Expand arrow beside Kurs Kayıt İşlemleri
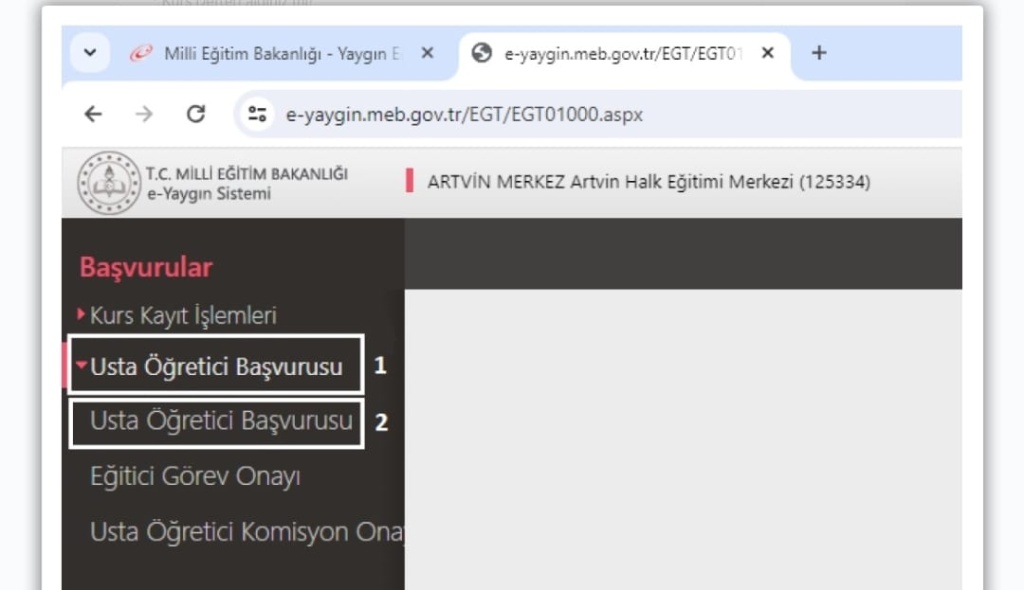Image resolution: width=1024 pixels, height=590 pixels. (x=82, y=315)
